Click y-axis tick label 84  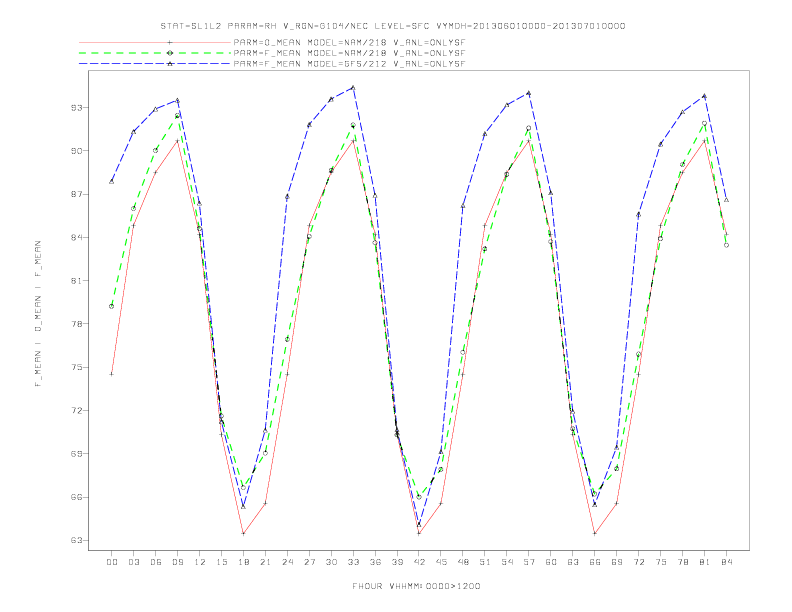[x=77, y=237]
